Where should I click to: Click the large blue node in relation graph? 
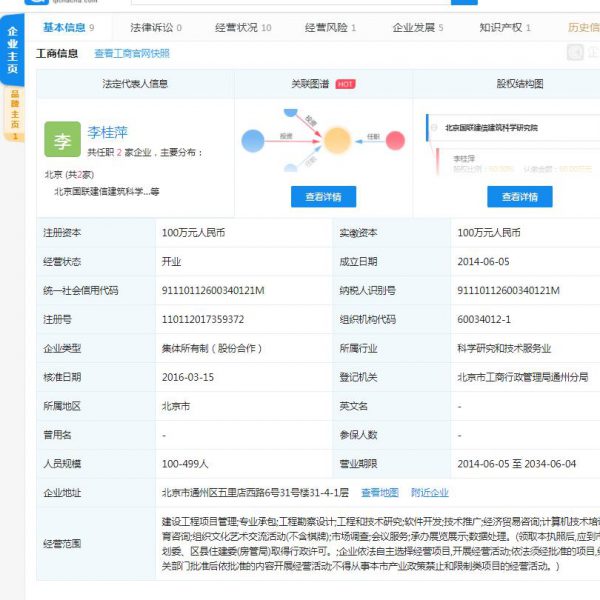[253, 141]
